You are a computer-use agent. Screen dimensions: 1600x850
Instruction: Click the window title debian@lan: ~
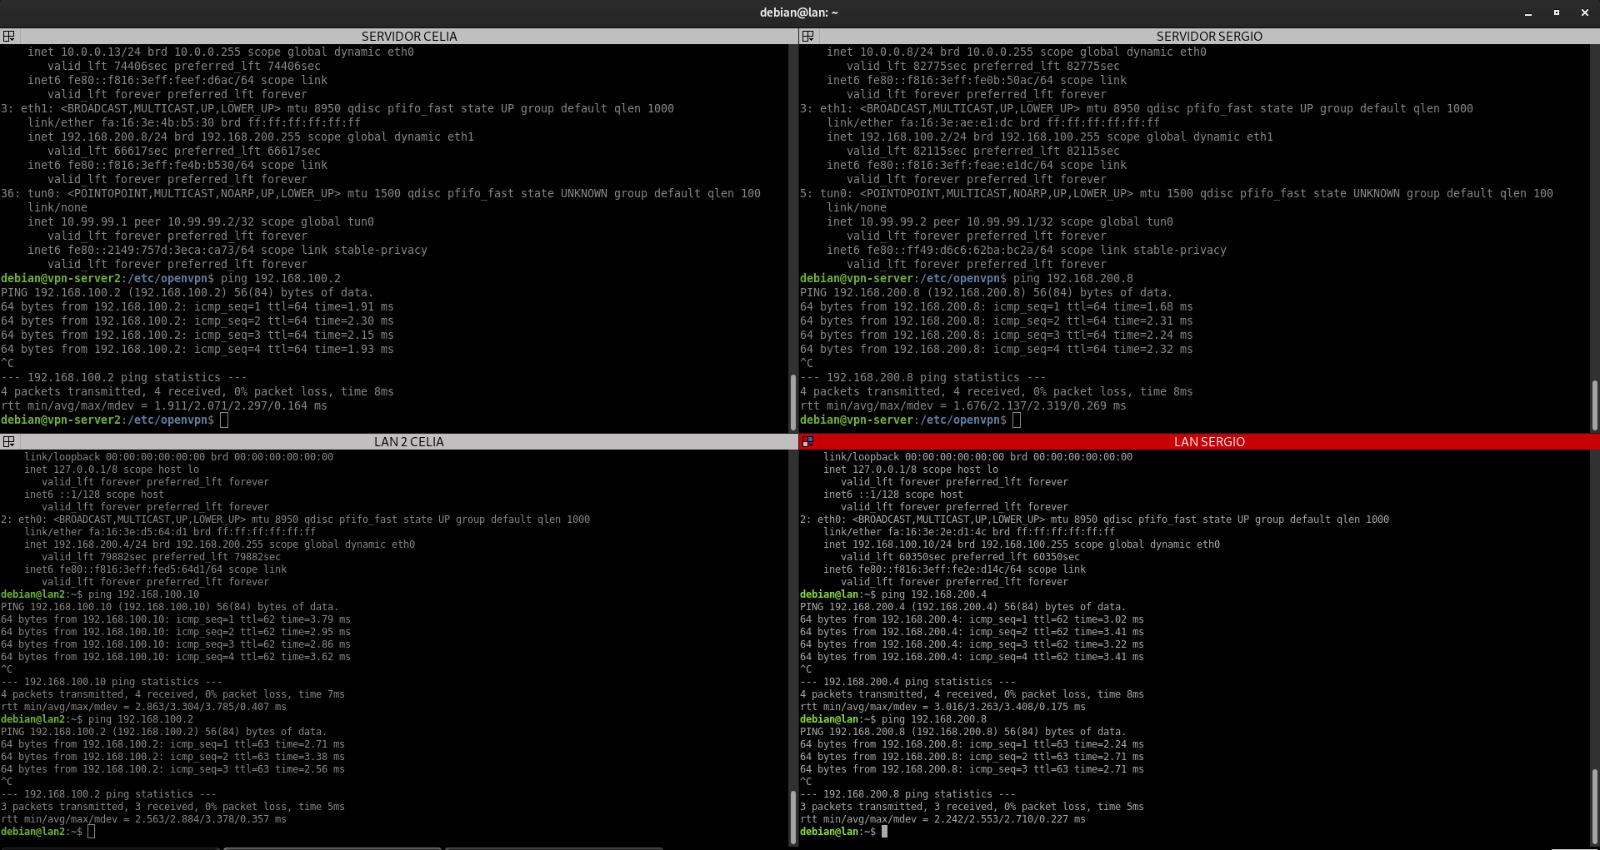point(799,13)
